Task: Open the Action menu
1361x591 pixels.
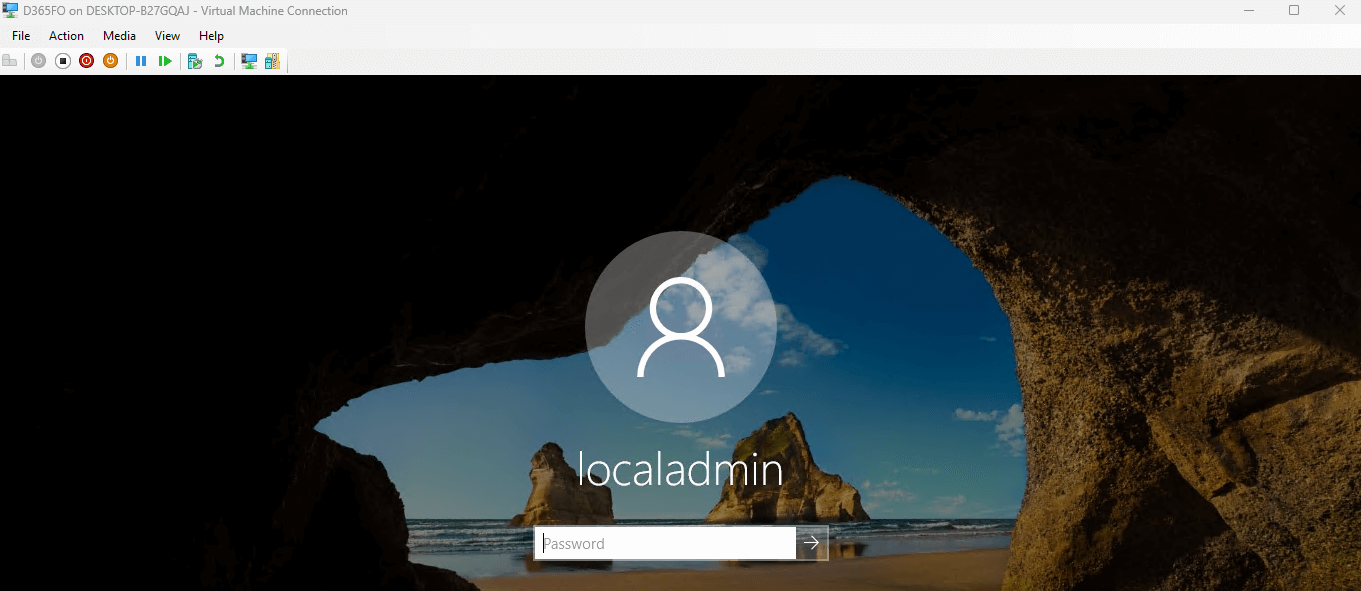Action: point(67,36)
